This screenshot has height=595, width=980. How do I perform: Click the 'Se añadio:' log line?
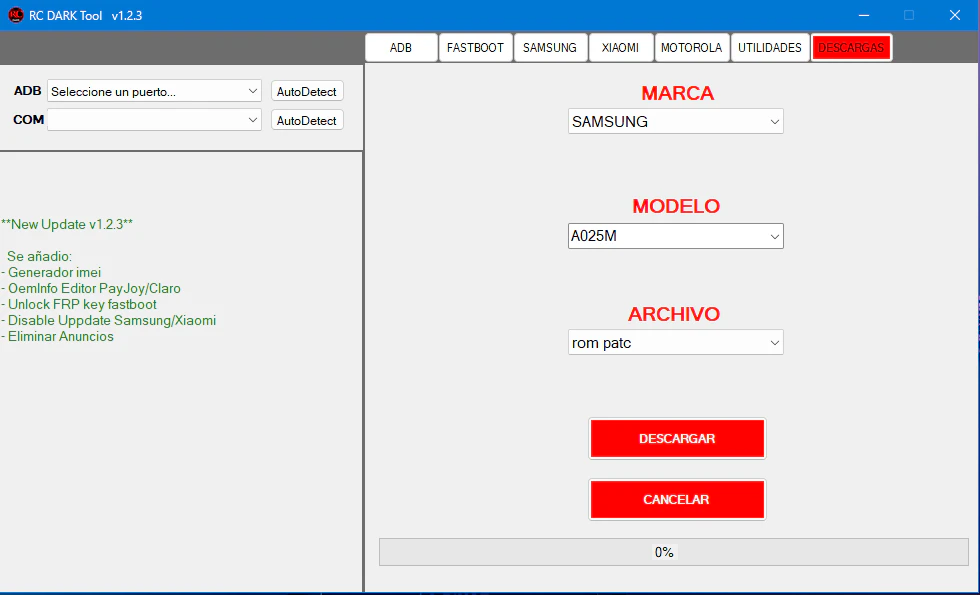[39, 256]
